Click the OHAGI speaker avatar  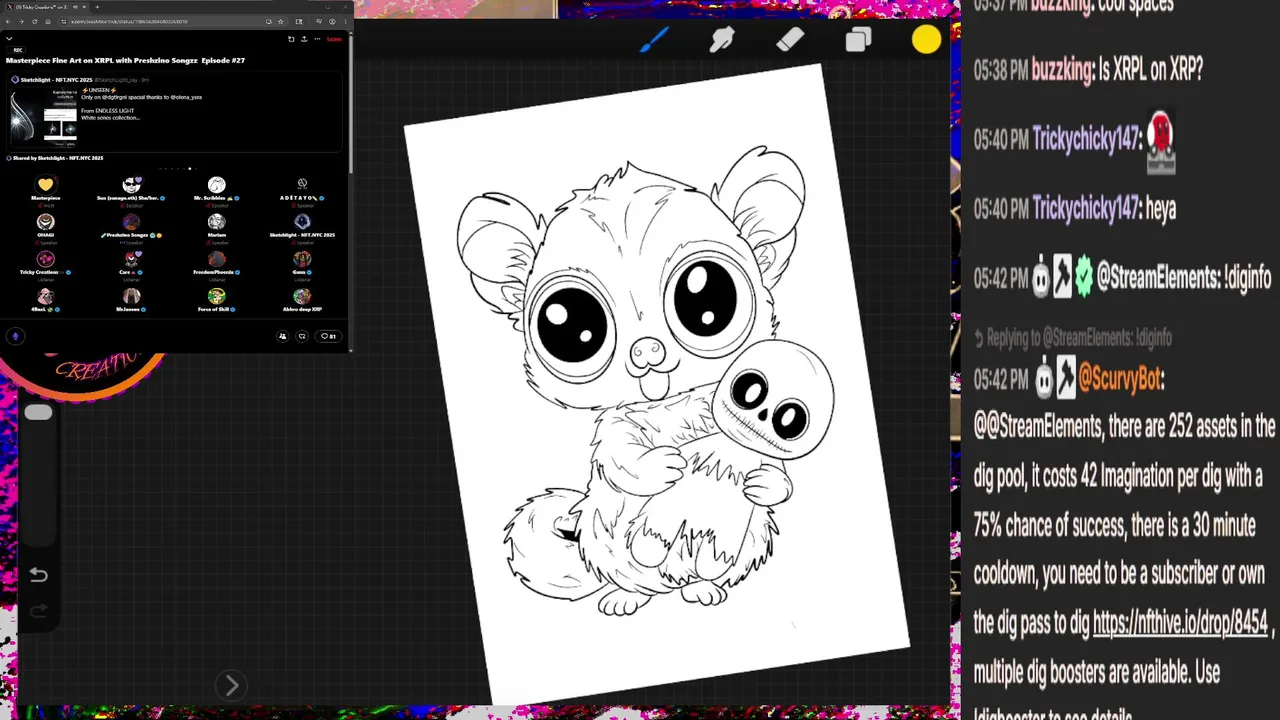pyautogui.click(x=45, y=222)
